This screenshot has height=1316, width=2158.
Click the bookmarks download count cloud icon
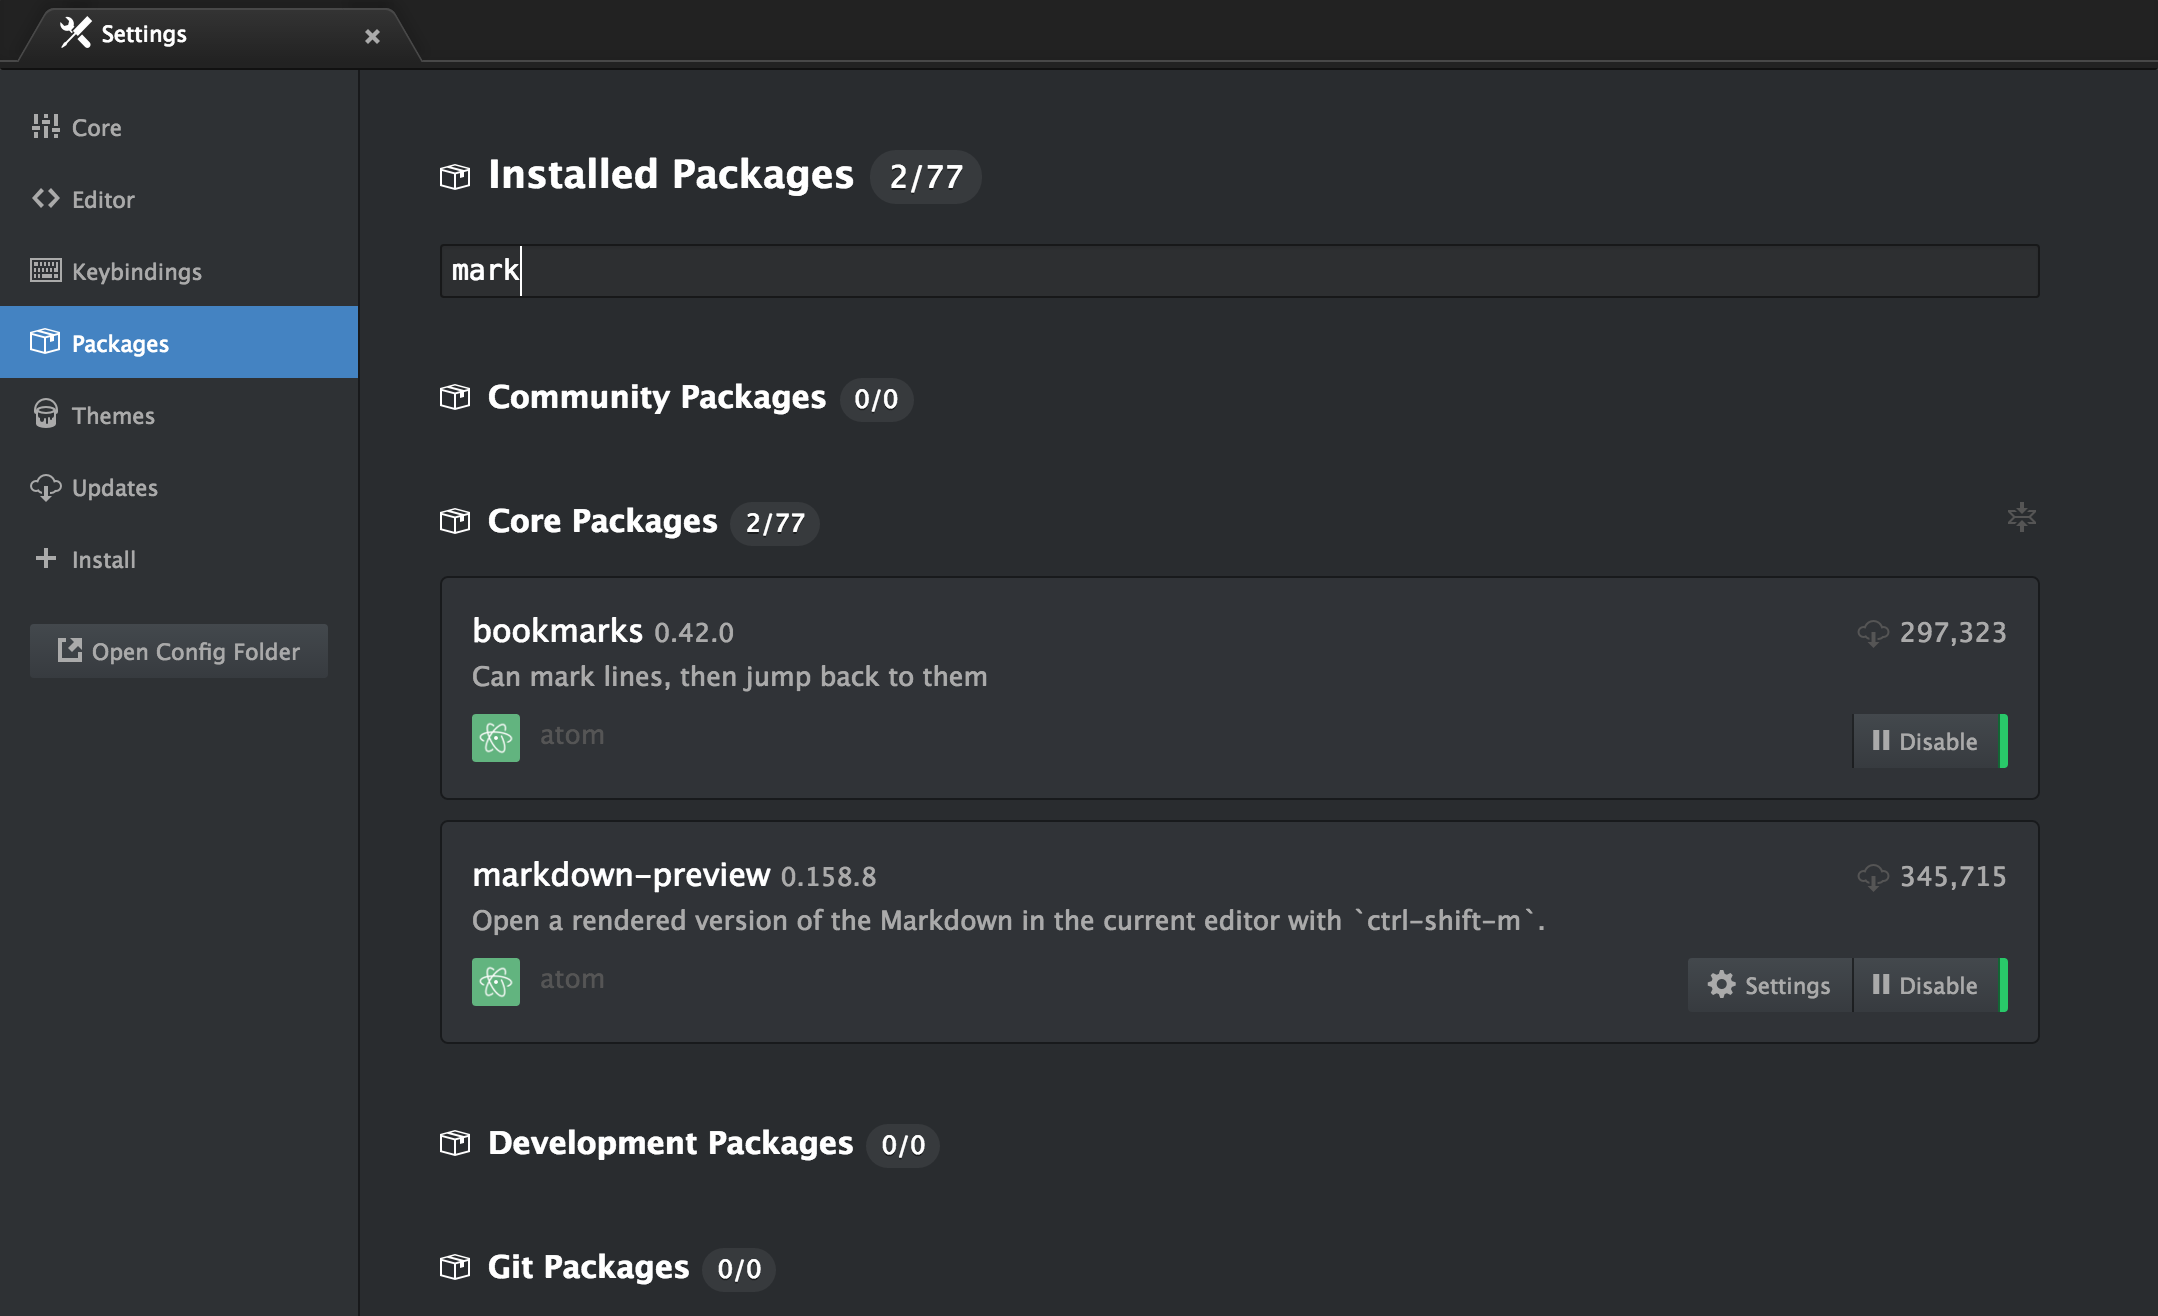[1872, 633]
